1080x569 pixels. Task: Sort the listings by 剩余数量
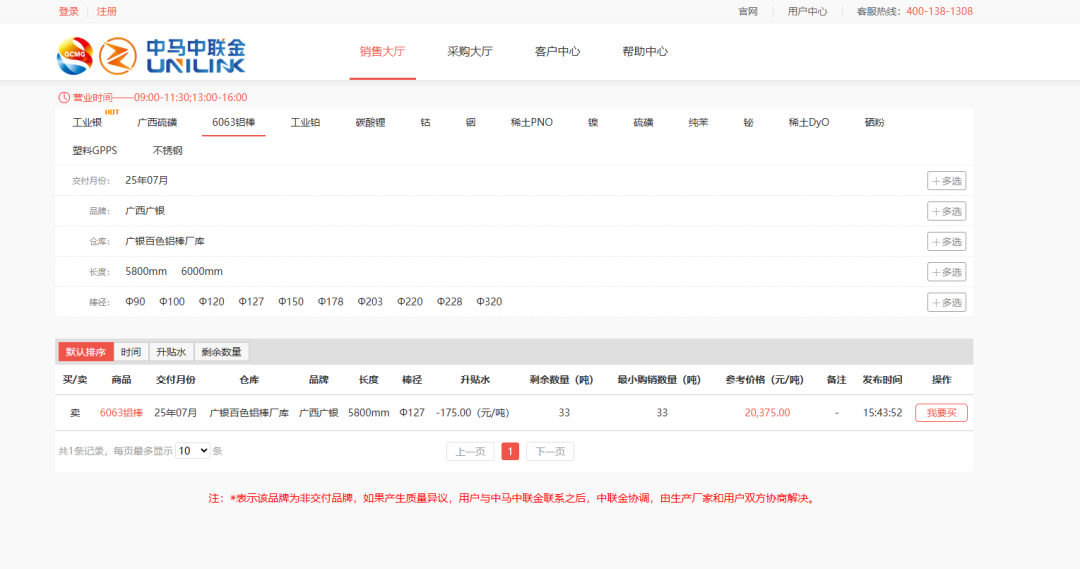pyautogui.click(x=221, y=352)
